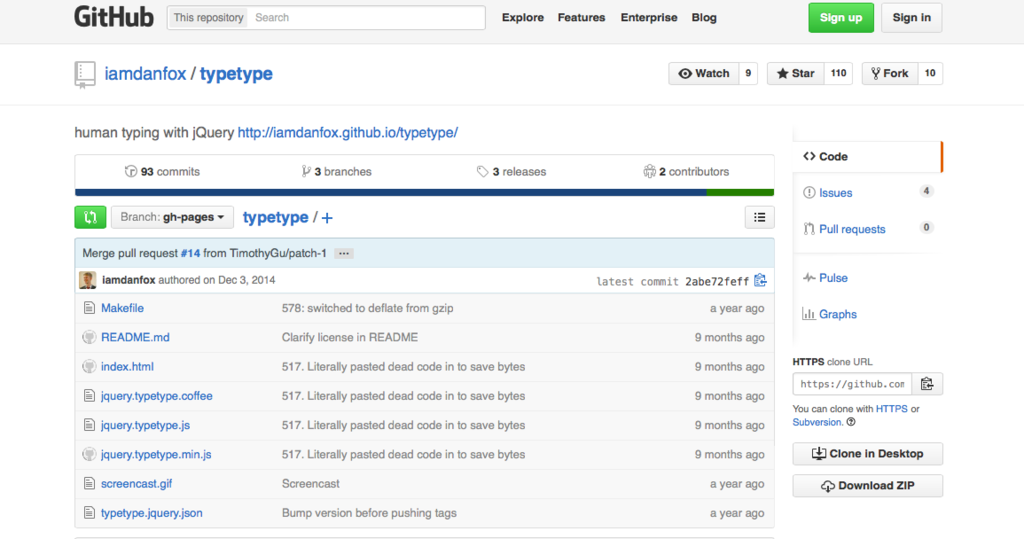The image size is (1024, 539).
Task: Open the Graphs tab
Action: point(868,314)
